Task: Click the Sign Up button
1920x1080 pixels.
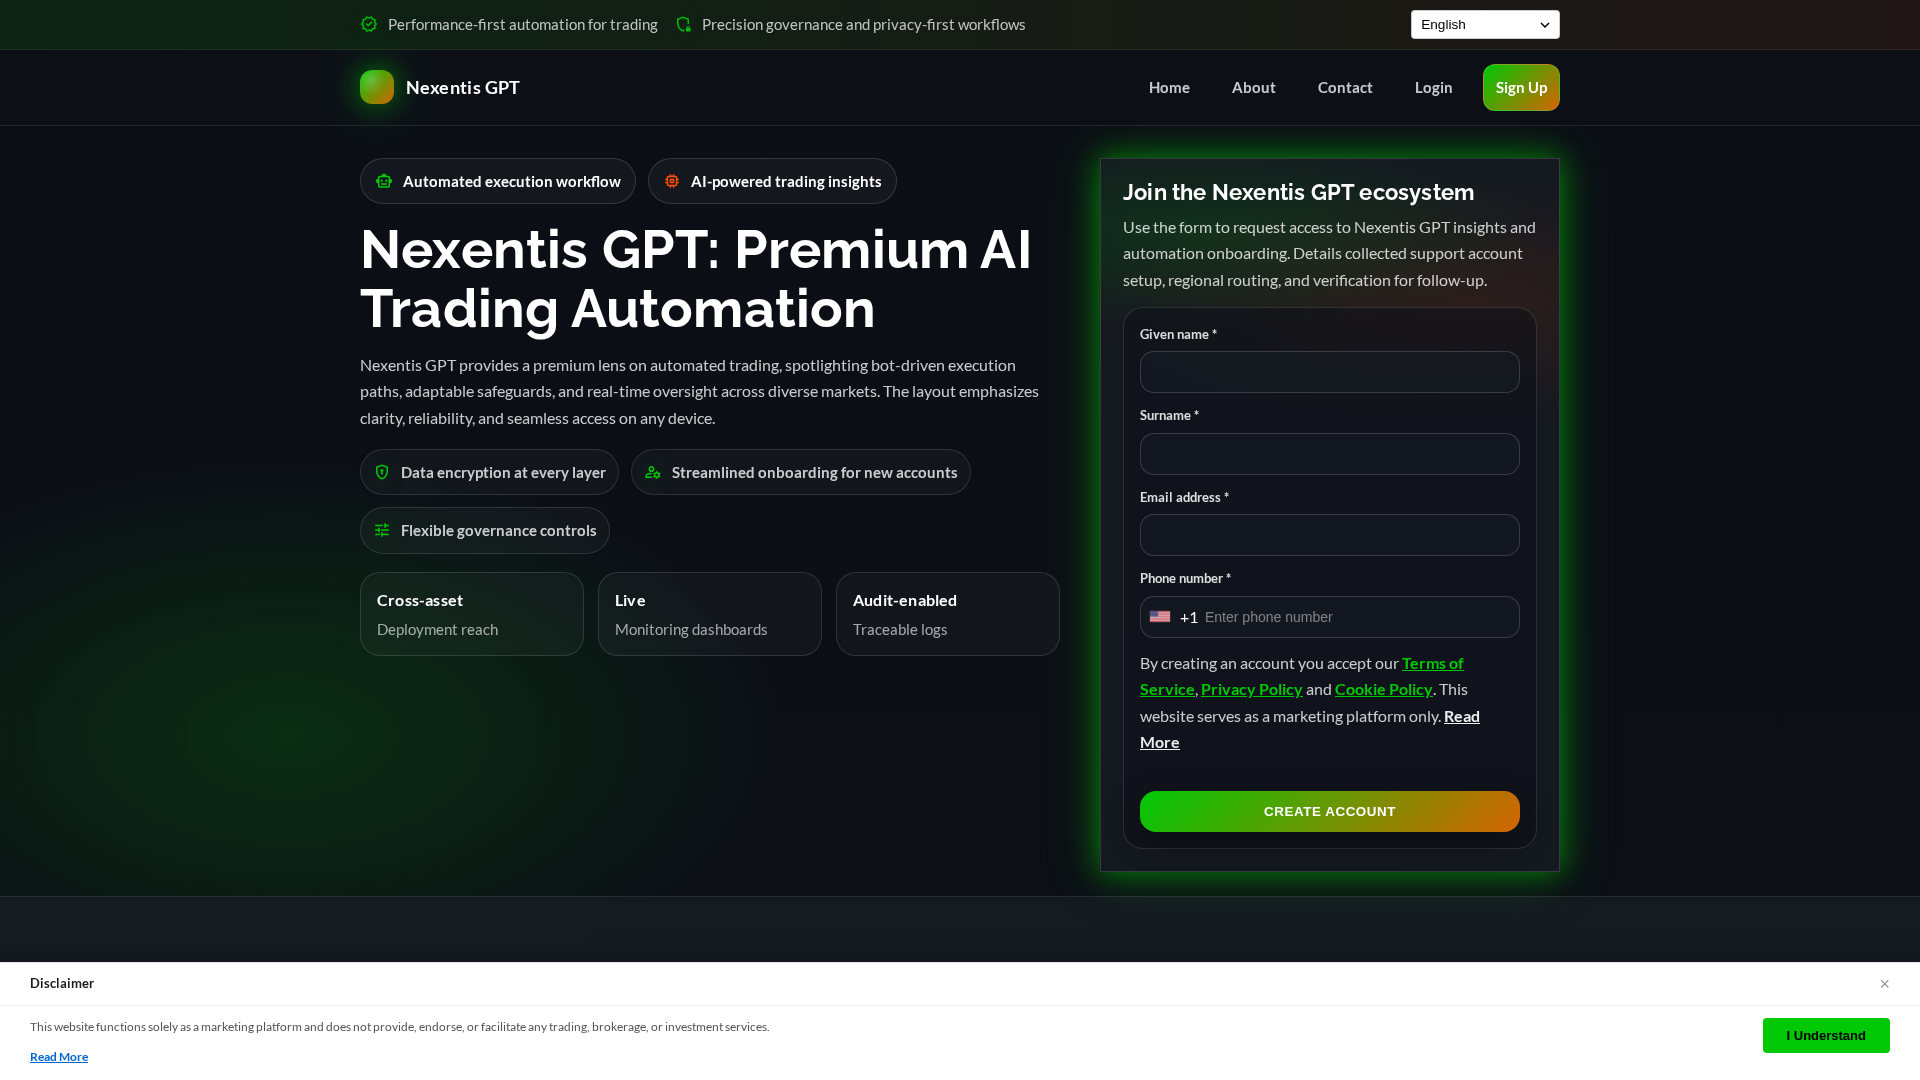Action: click(x=1521, y=87)
